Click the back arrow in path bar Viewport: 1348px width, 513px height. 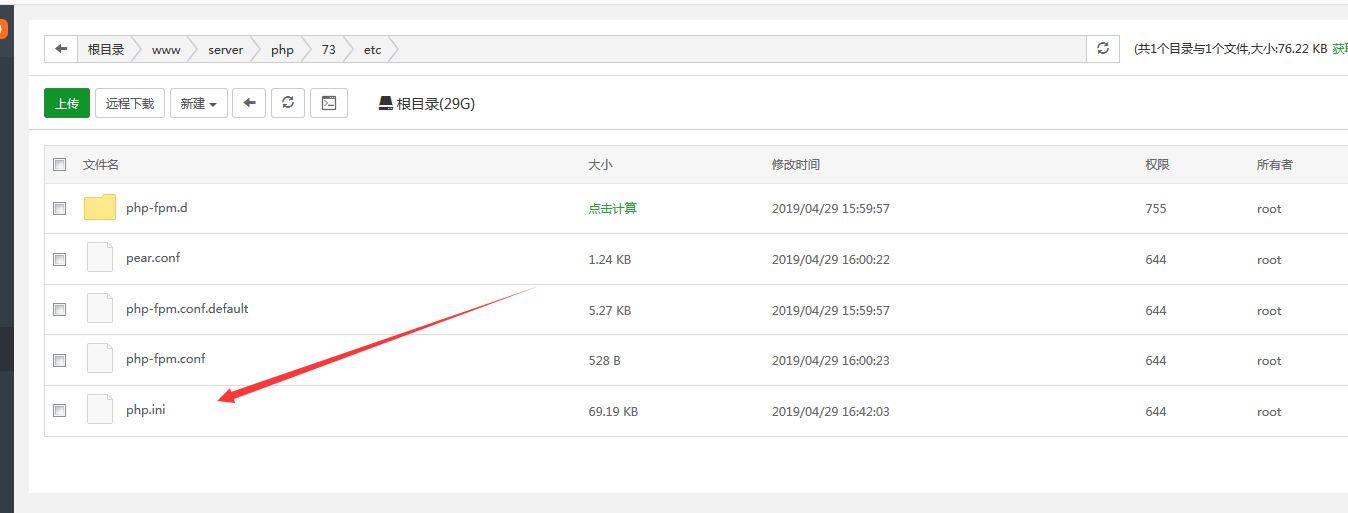[x=61, y=49]
